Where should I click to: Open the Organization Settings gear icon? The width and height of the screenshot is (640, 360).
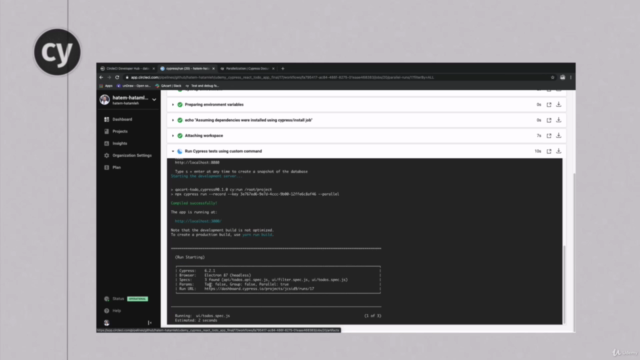(107, 156)
